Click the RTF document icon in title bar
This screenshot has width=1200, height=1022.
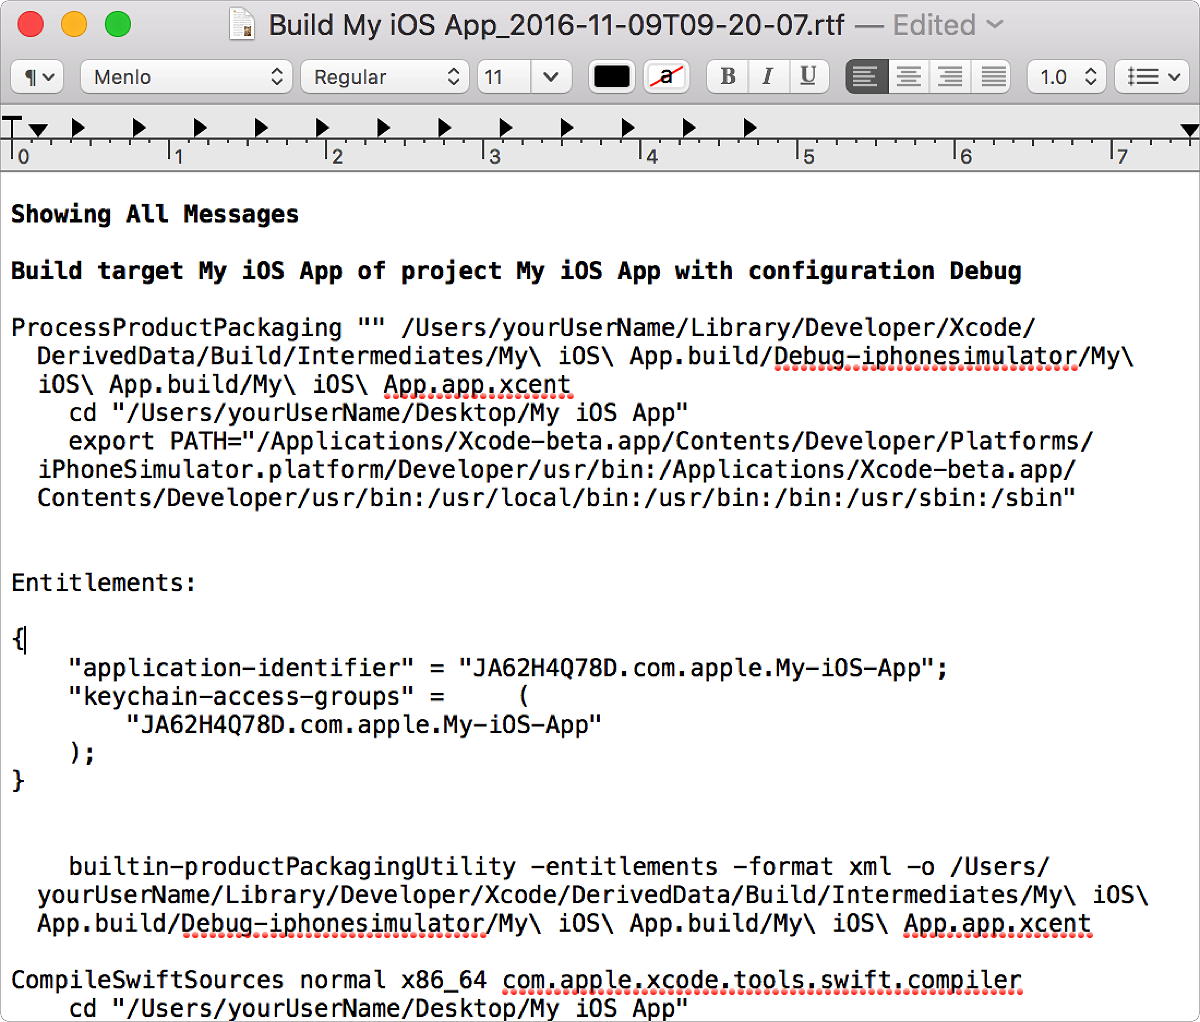242,24
